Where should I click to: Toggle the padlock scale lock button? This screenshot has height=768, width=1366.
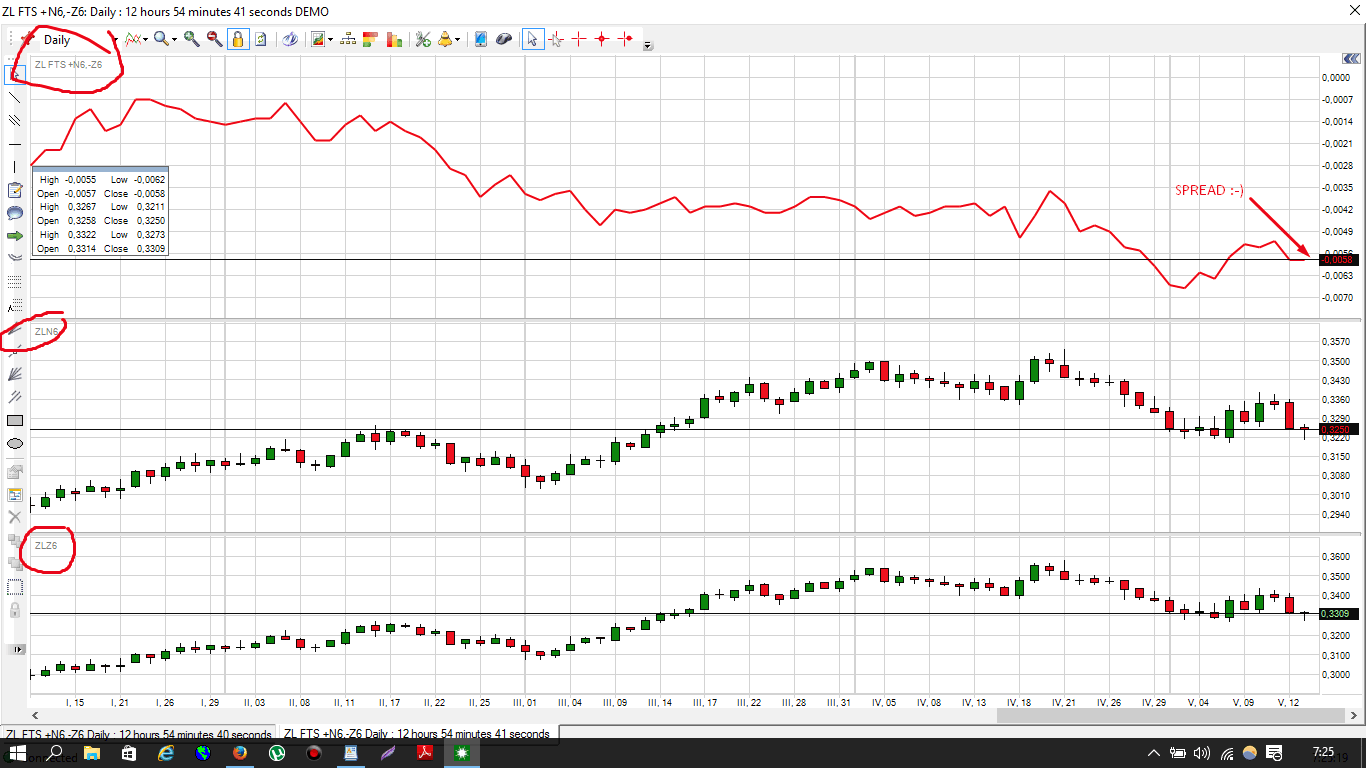238,39
